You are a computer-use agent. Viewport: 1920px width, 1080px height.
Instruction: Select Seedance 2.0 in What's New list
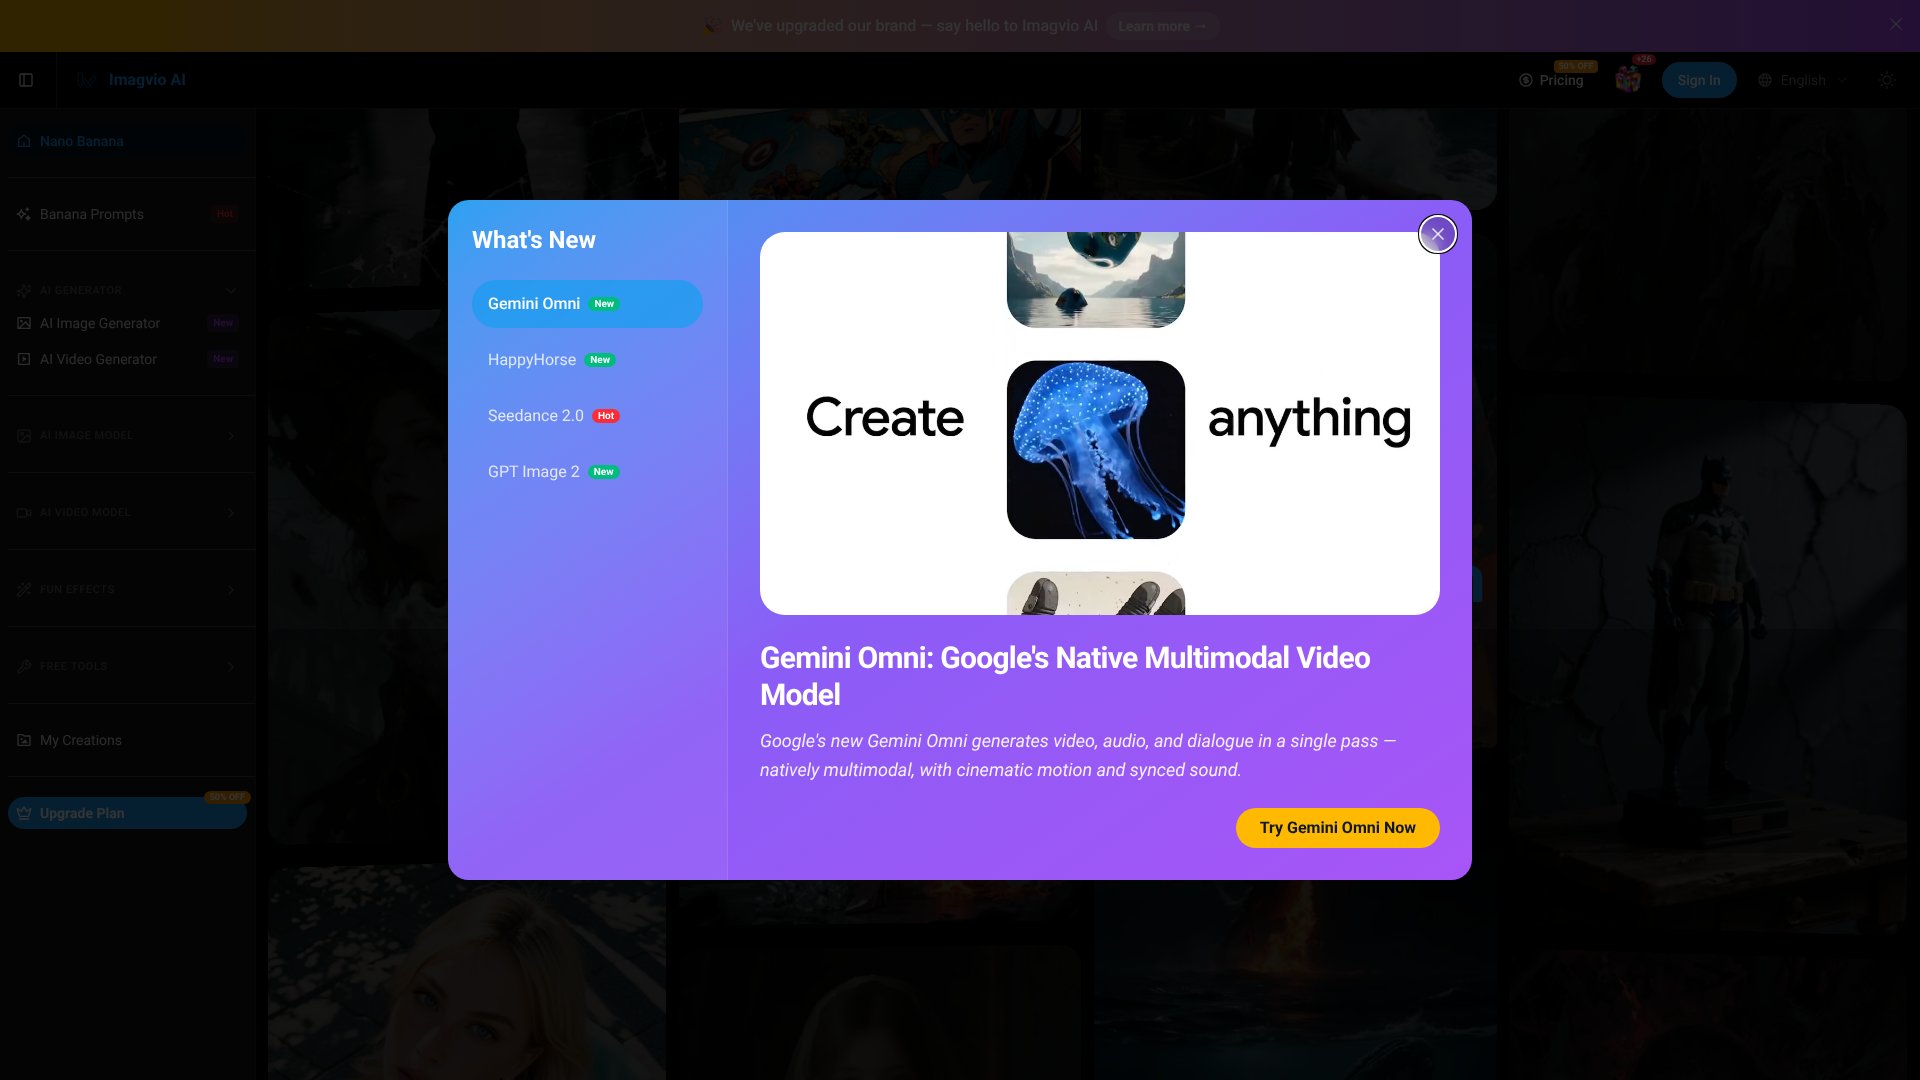tap(587, 416)
